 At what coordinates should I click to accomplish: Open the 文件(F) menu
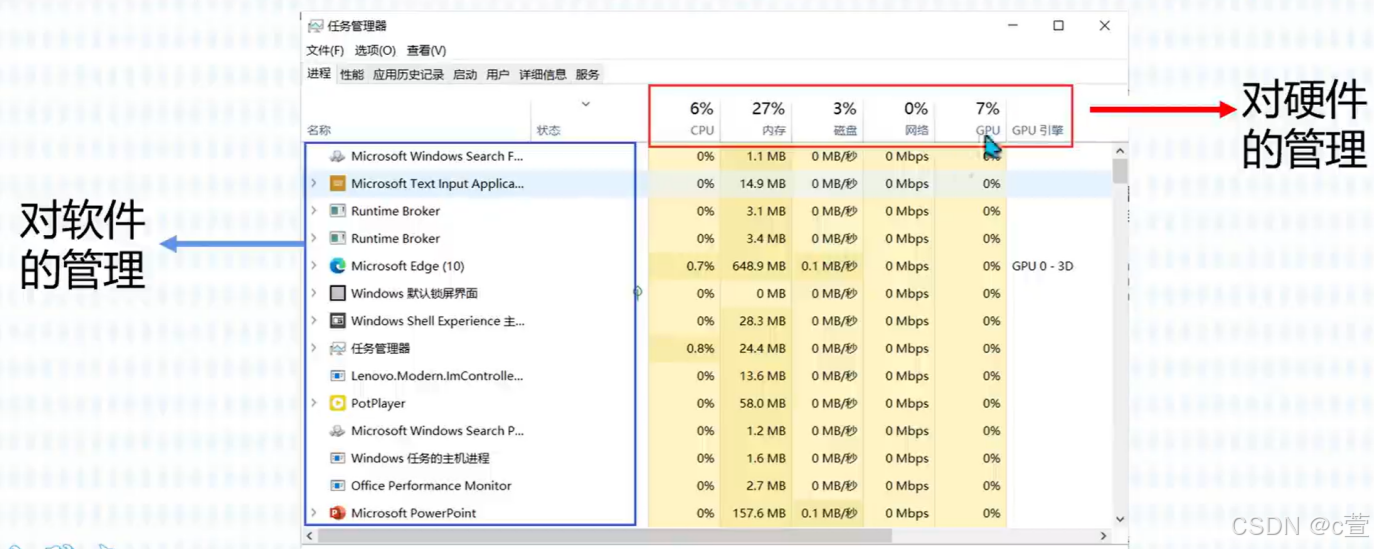[325, 50]
